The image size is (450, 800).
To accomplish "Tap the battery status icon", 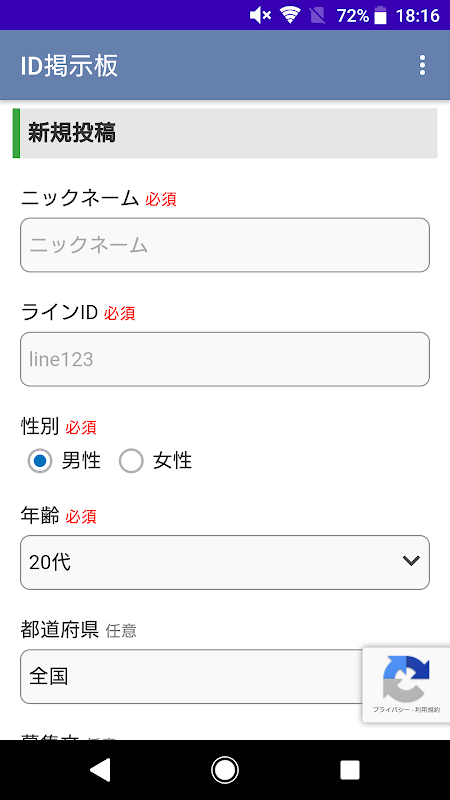I will pyautogui.click(x=380, y=16).
